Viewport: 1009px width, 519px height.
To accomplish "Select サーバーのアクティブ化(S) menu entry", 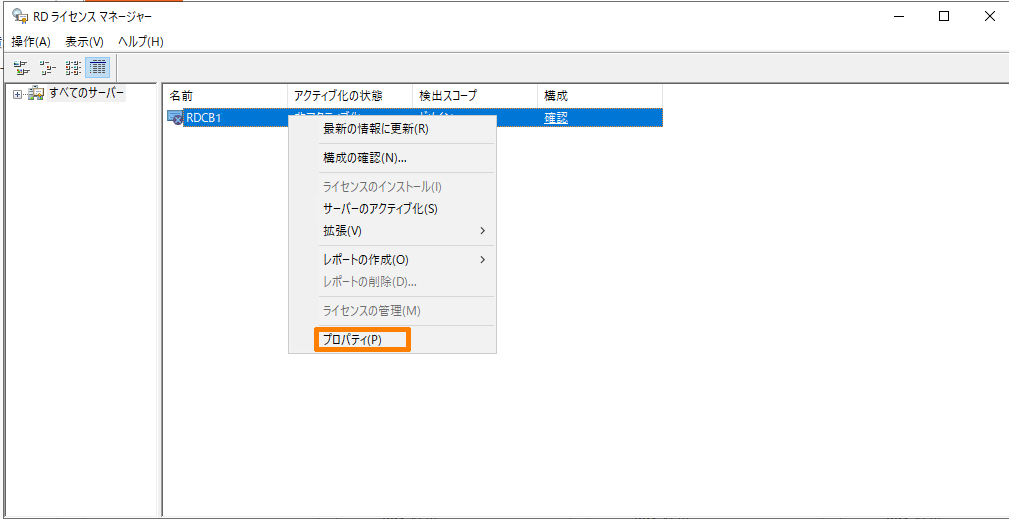I will (x=392, y=209).
